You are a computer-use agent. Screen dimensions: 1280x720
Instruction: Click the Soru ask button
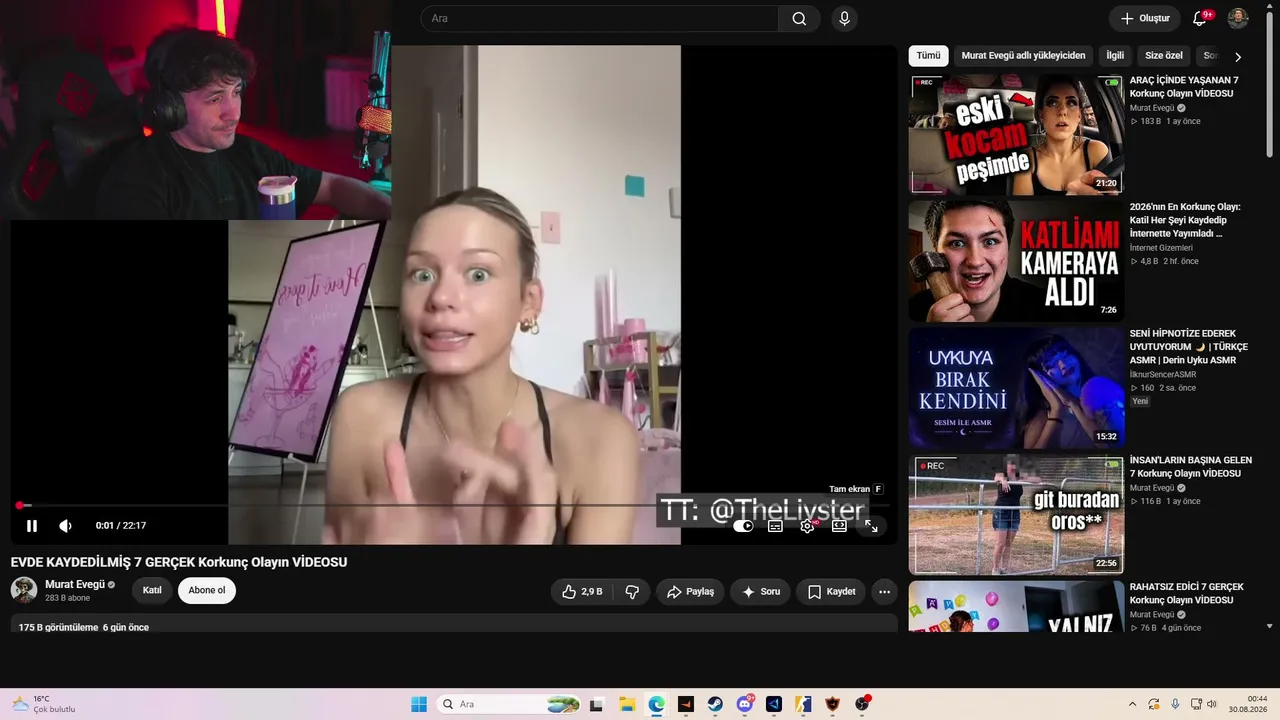[x=760, y=592]
